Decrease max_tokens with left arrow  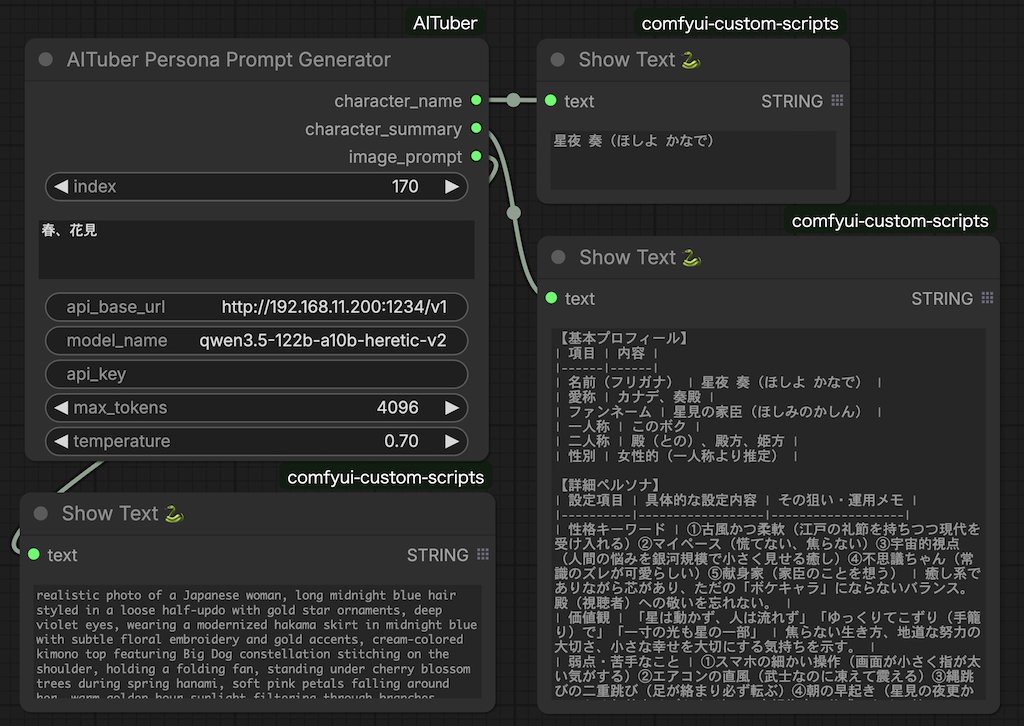click(x=61, y=407)
